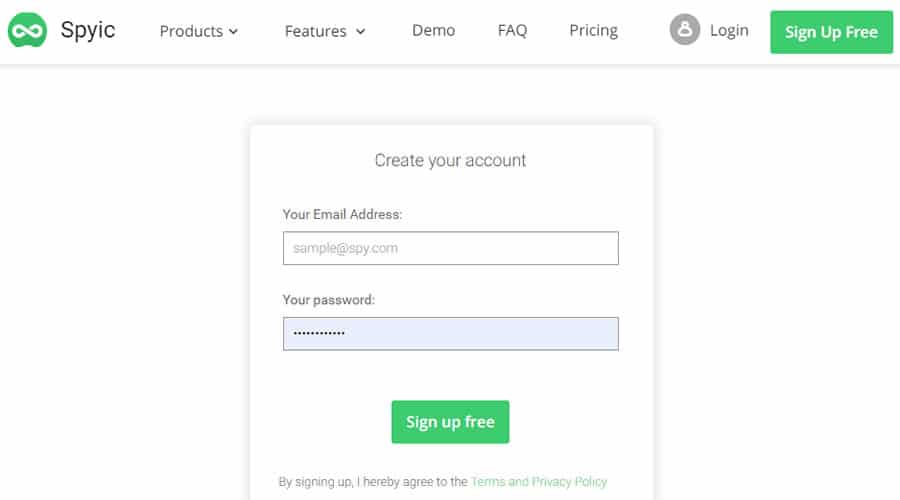Focus the Email Address input field
This screenshot has width=900, height=500.
point(450,248)
